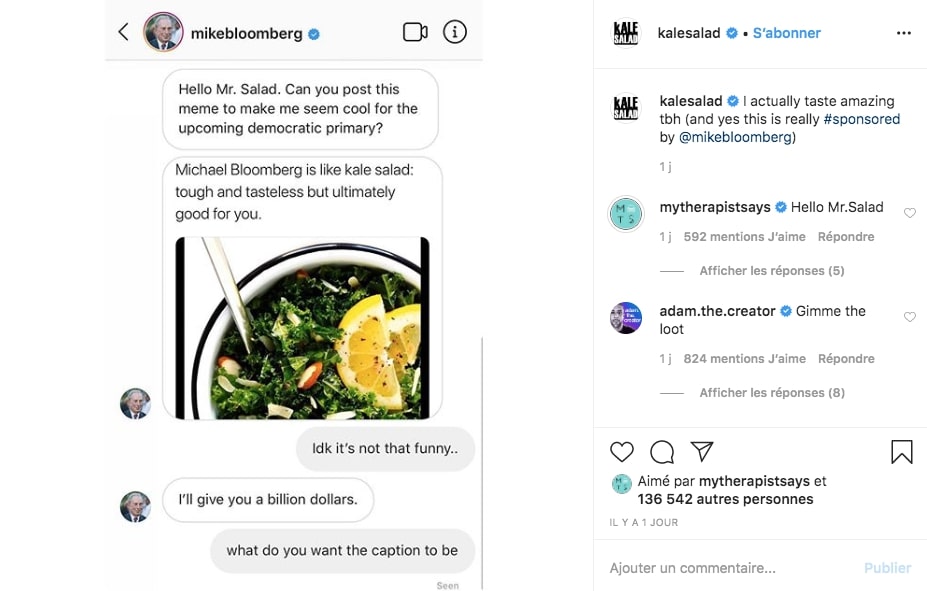This screenshot has height=591, width=927.
Task: Expand replies for mytherapistsays' comment
Action: point(771,270)
